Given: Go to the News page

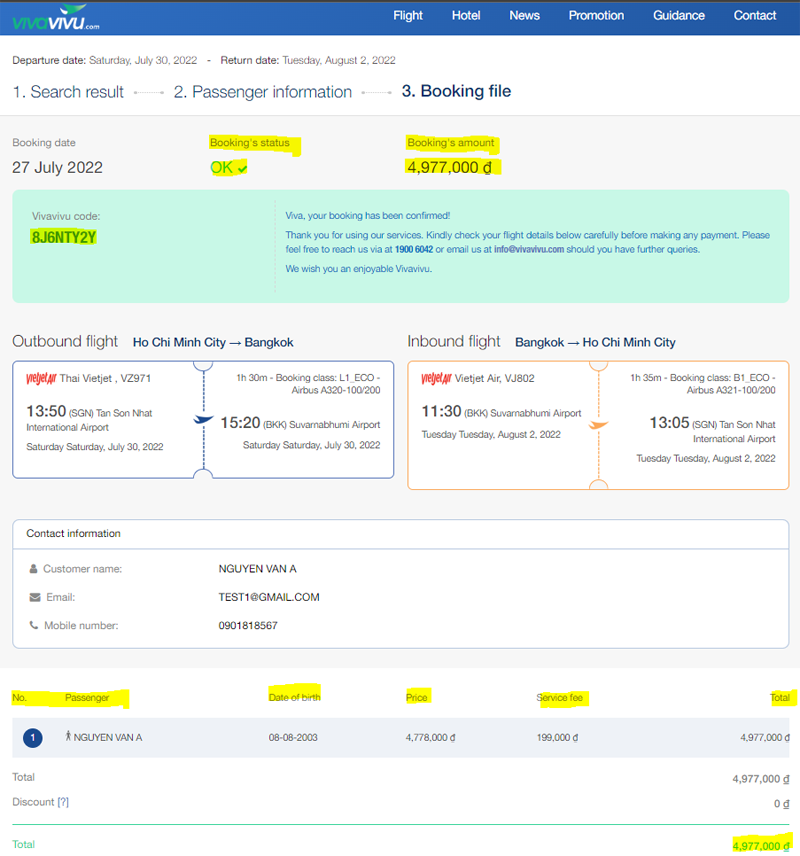Looking at the screenshot, I should pos(524,16).
